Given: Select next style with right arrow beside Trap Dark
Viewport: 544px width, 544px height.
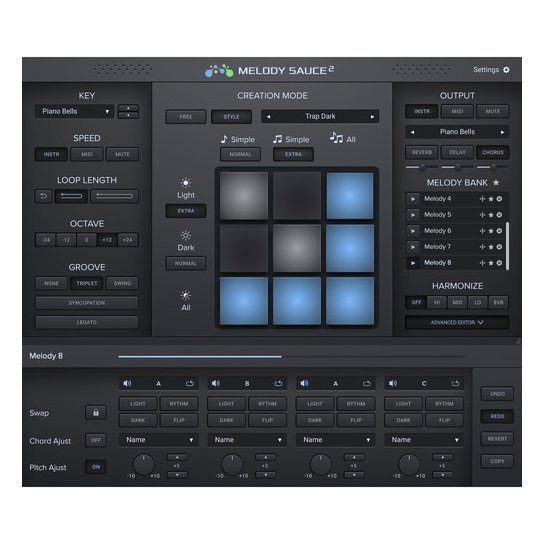Looking at the screenshot, I should 372,117.
